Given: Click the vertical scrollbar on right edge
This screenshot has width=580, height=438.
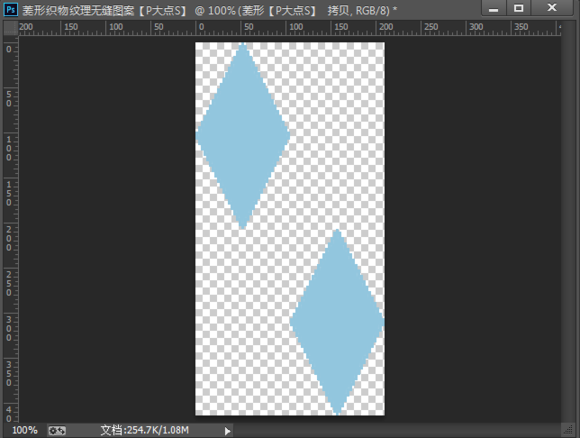Looking at the screenshot, I should click(x=567, y=222).
